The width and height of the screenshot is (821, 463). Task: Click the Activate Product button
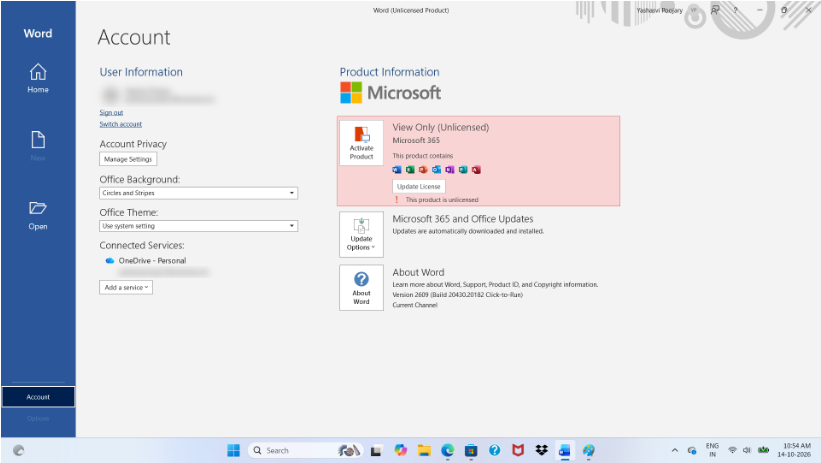coord(361,143)
